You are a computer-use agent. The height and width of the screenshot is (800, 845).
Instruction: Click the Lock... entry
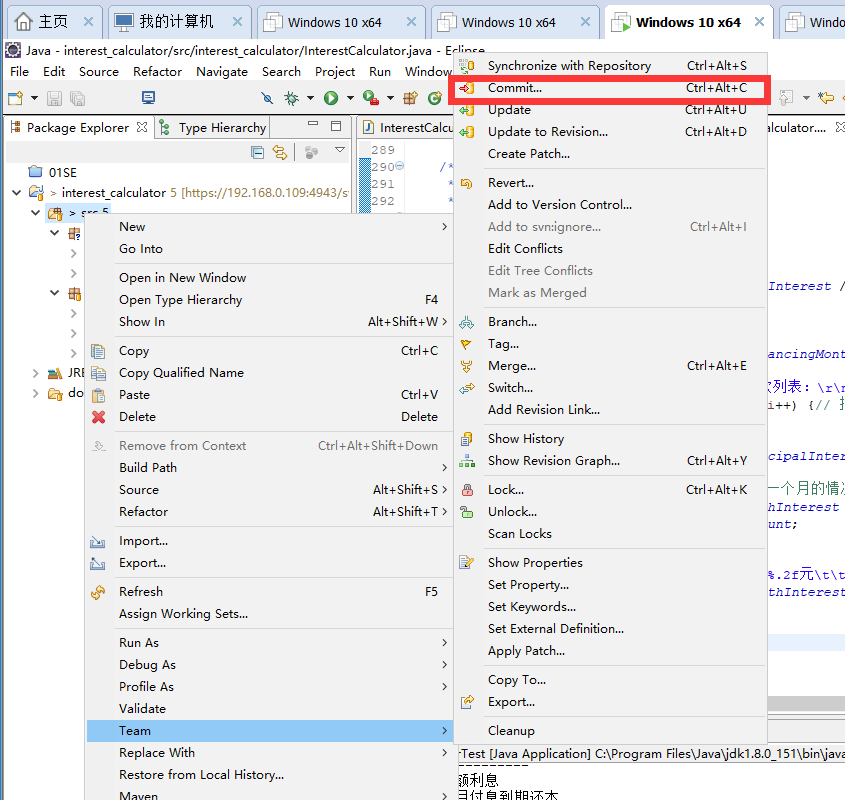609,491
